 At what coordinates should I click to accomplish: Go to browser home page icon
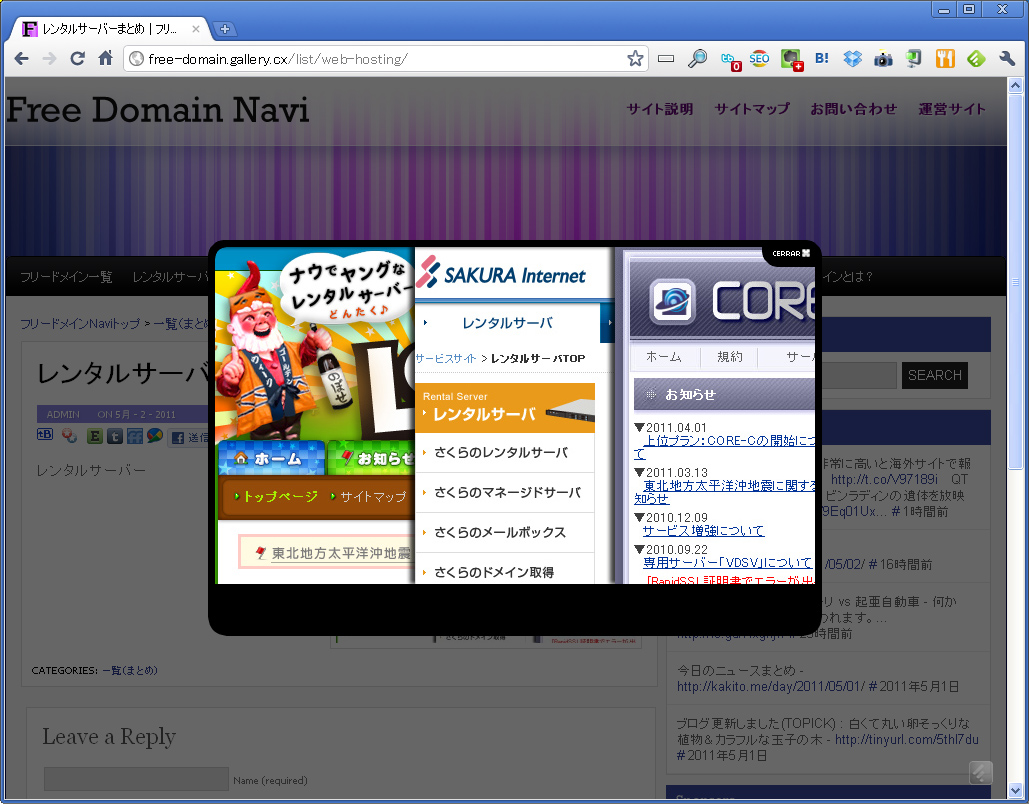click(x=105, y=59)
